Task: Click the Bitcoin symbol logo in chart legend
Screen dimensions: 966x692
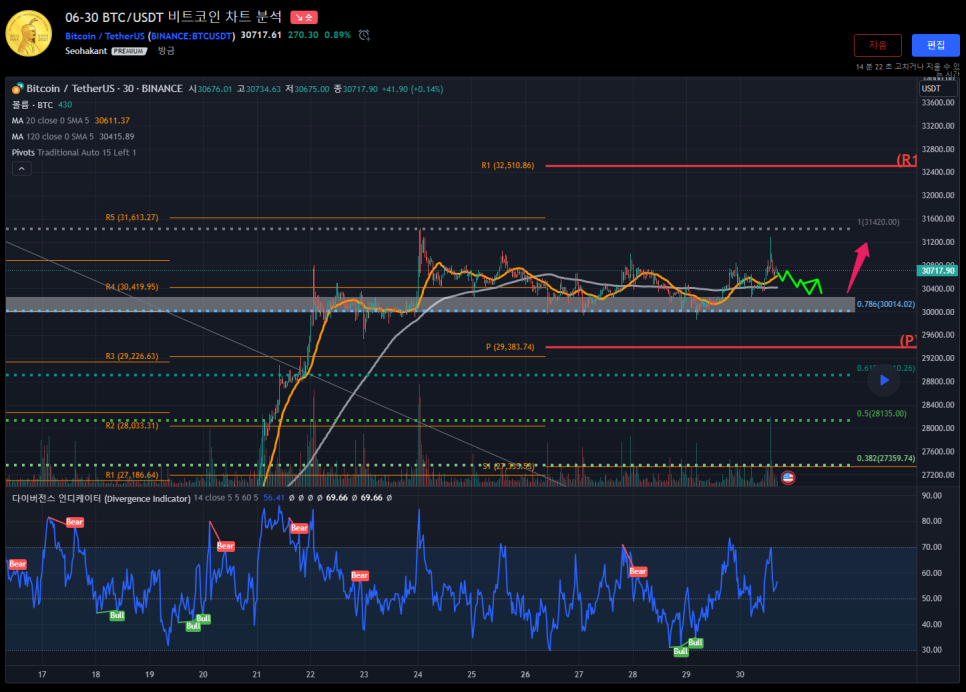Action: coord(17,89)
